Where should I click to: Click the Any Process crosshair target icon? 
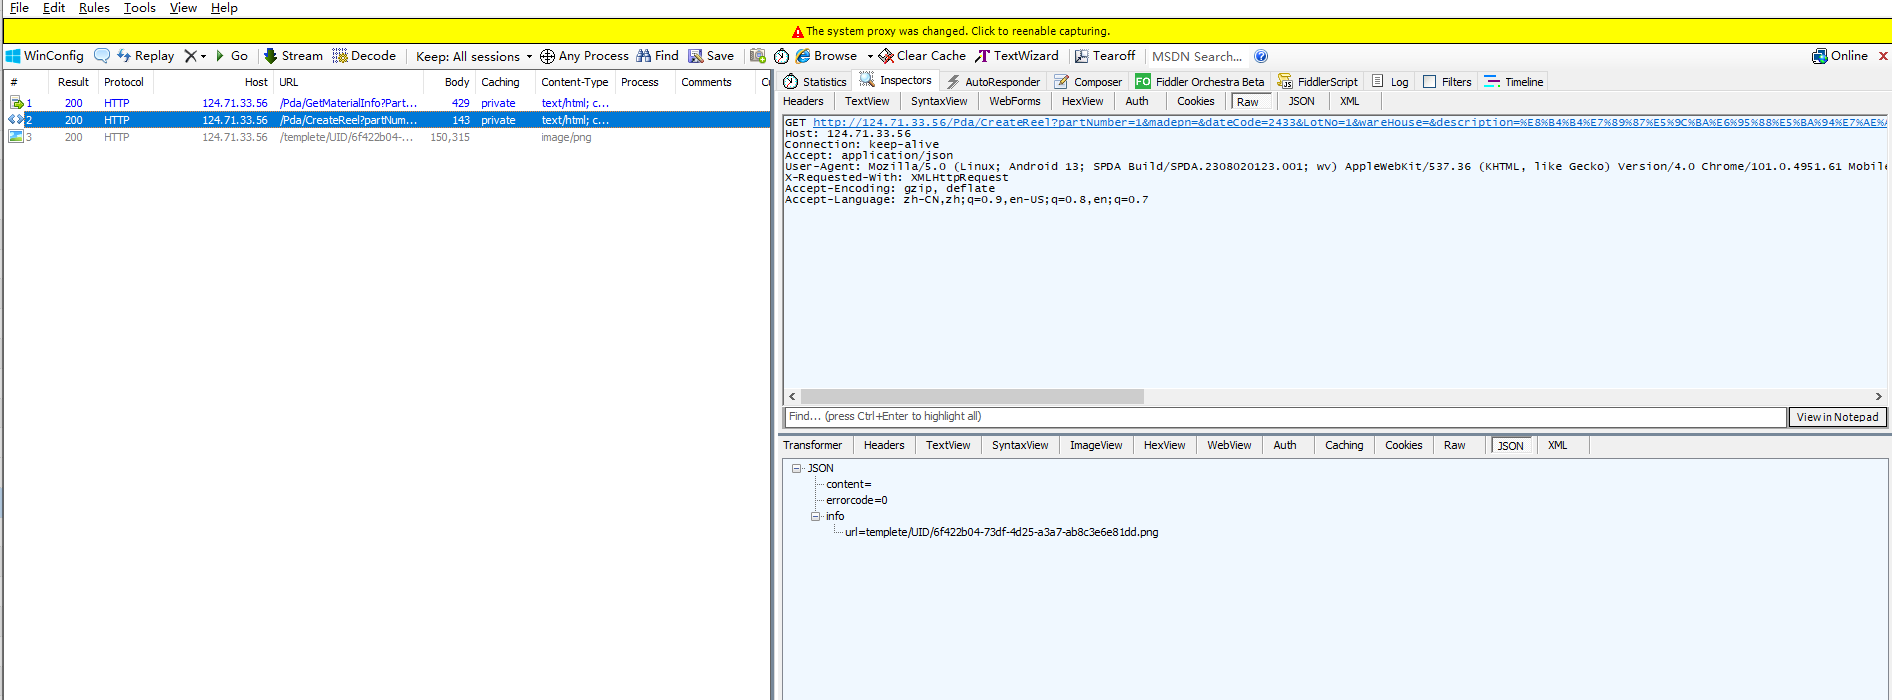point(547,56)
